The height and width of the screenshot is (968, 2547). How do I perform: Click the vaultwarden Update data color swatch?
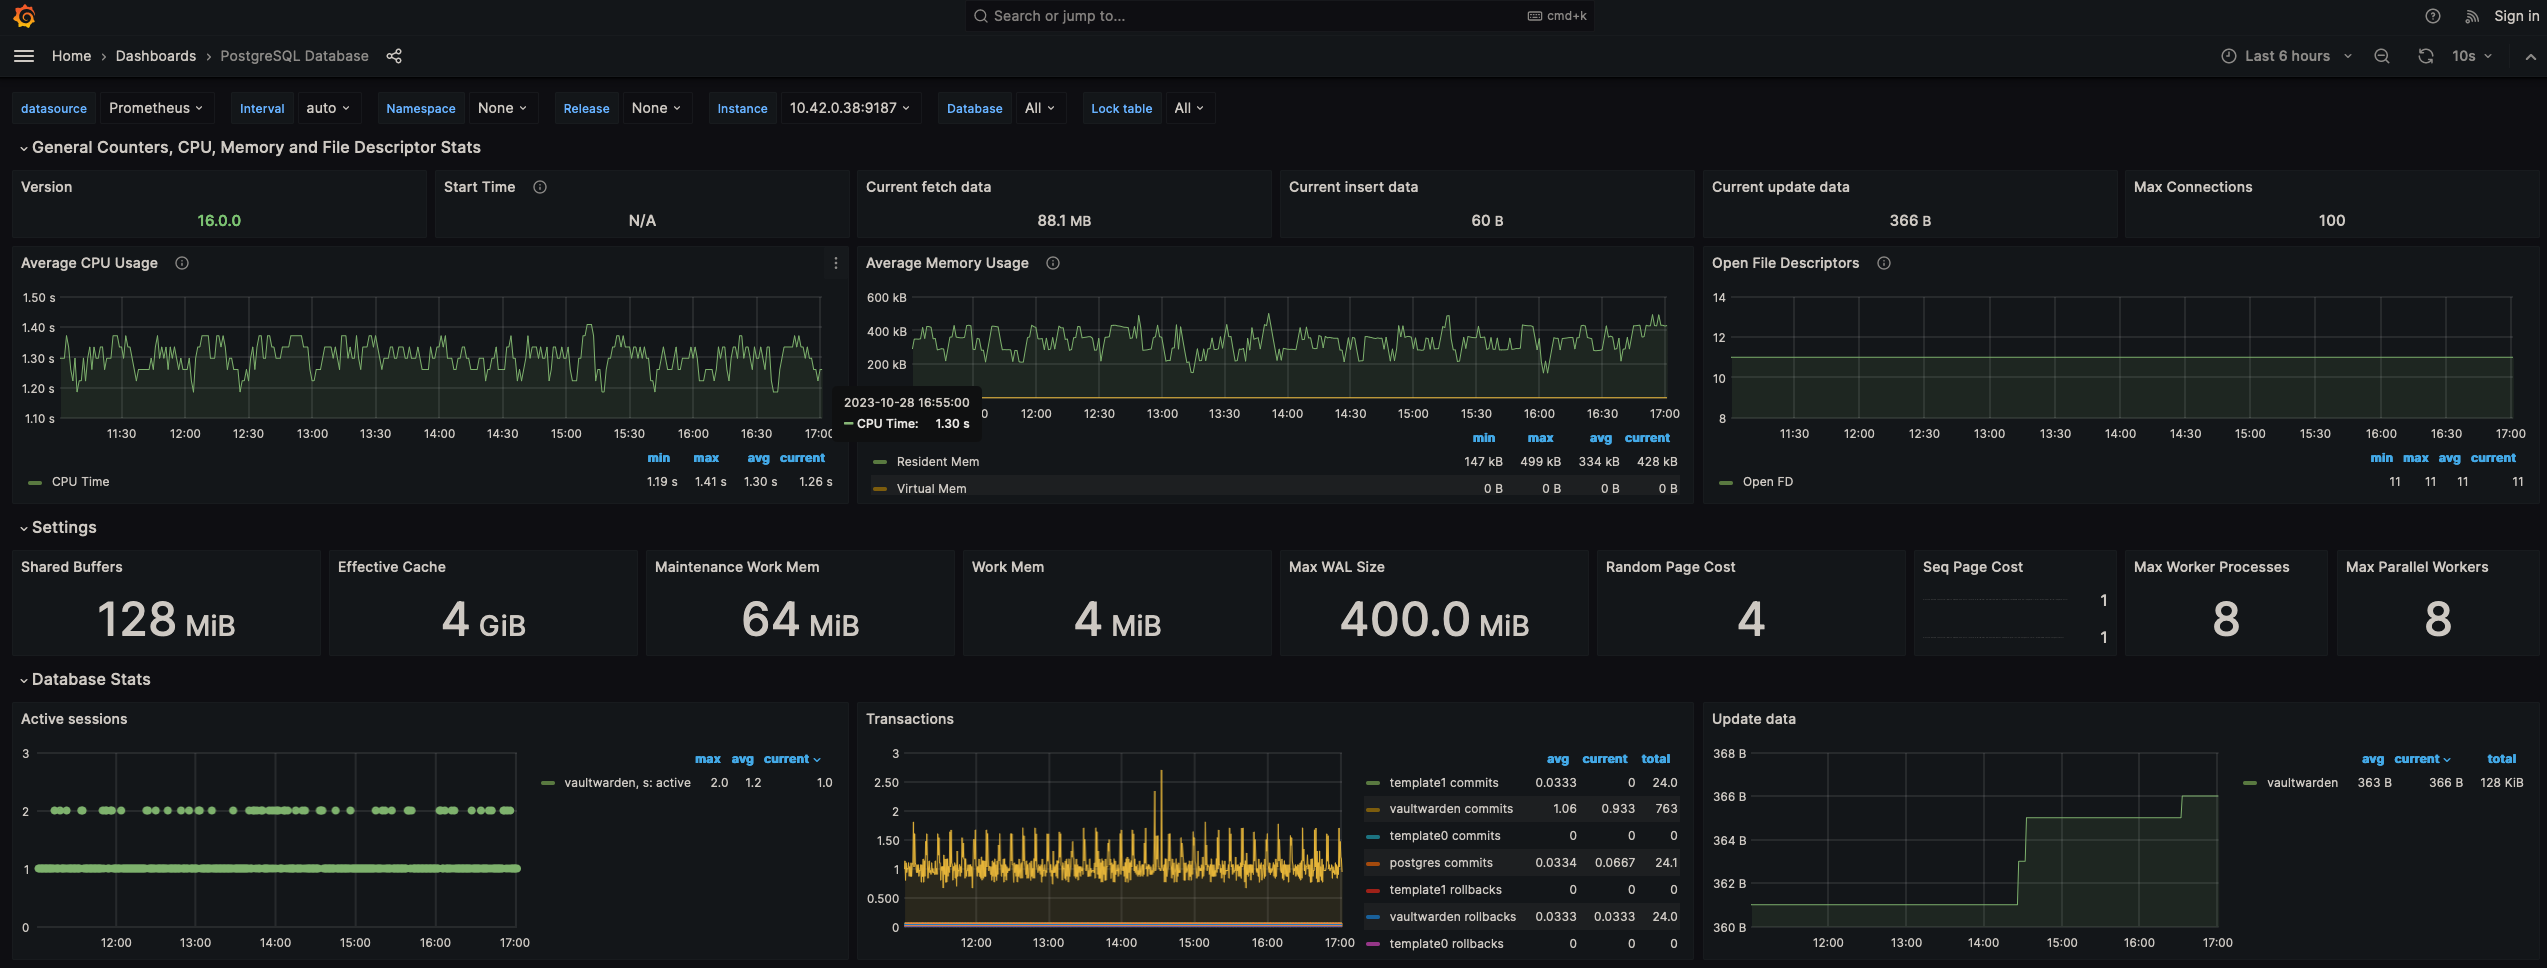point(2250,783)
